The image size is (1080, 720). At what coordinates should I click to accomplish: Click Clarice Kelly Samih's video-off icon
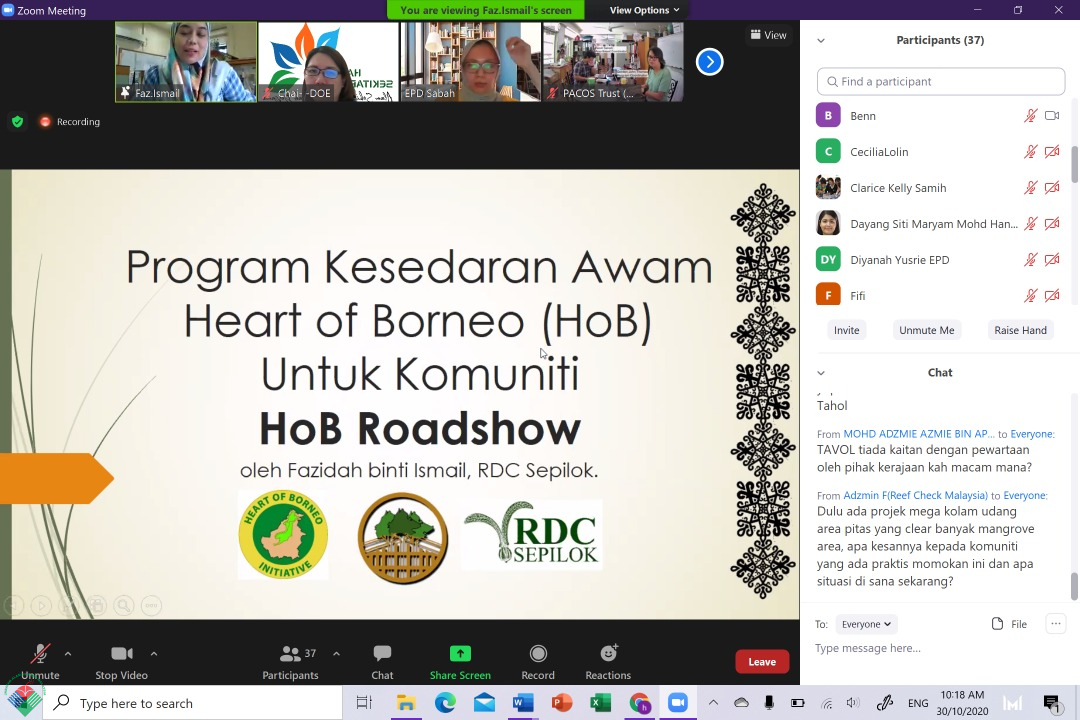click(1052, 187)
